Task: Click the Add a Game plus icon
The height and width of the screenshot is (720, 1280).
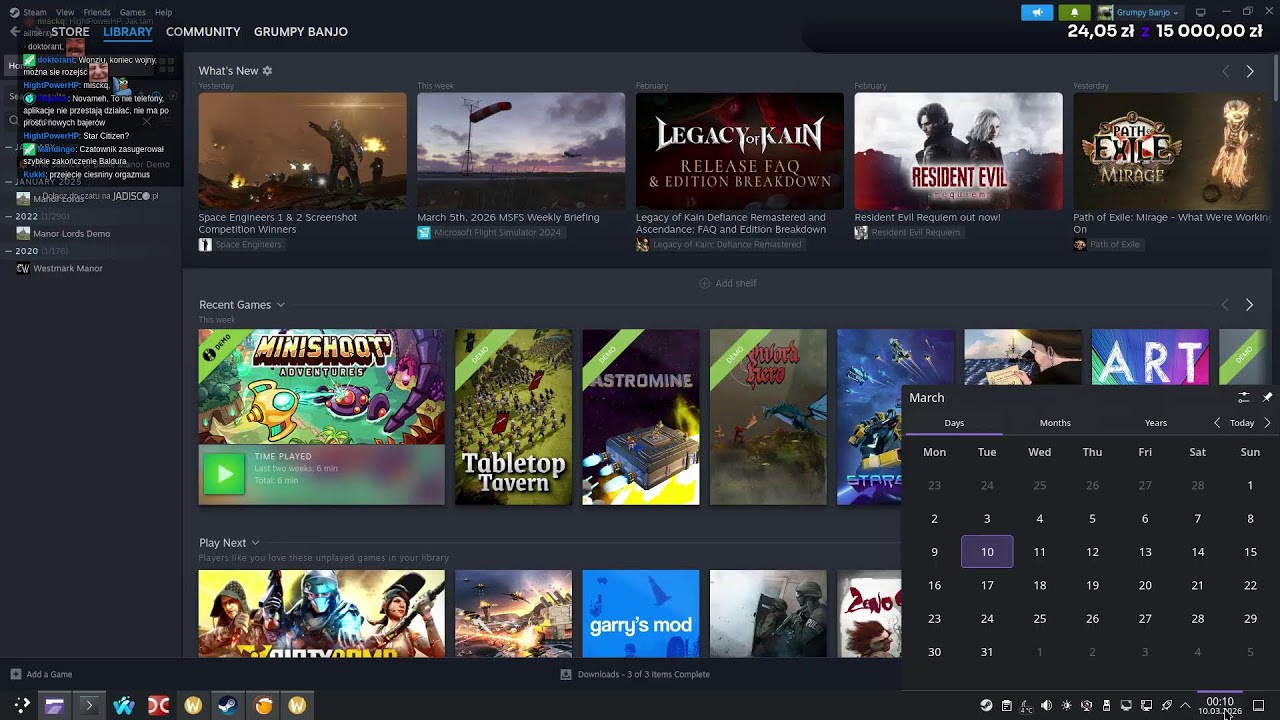Action: coord(15,674)
